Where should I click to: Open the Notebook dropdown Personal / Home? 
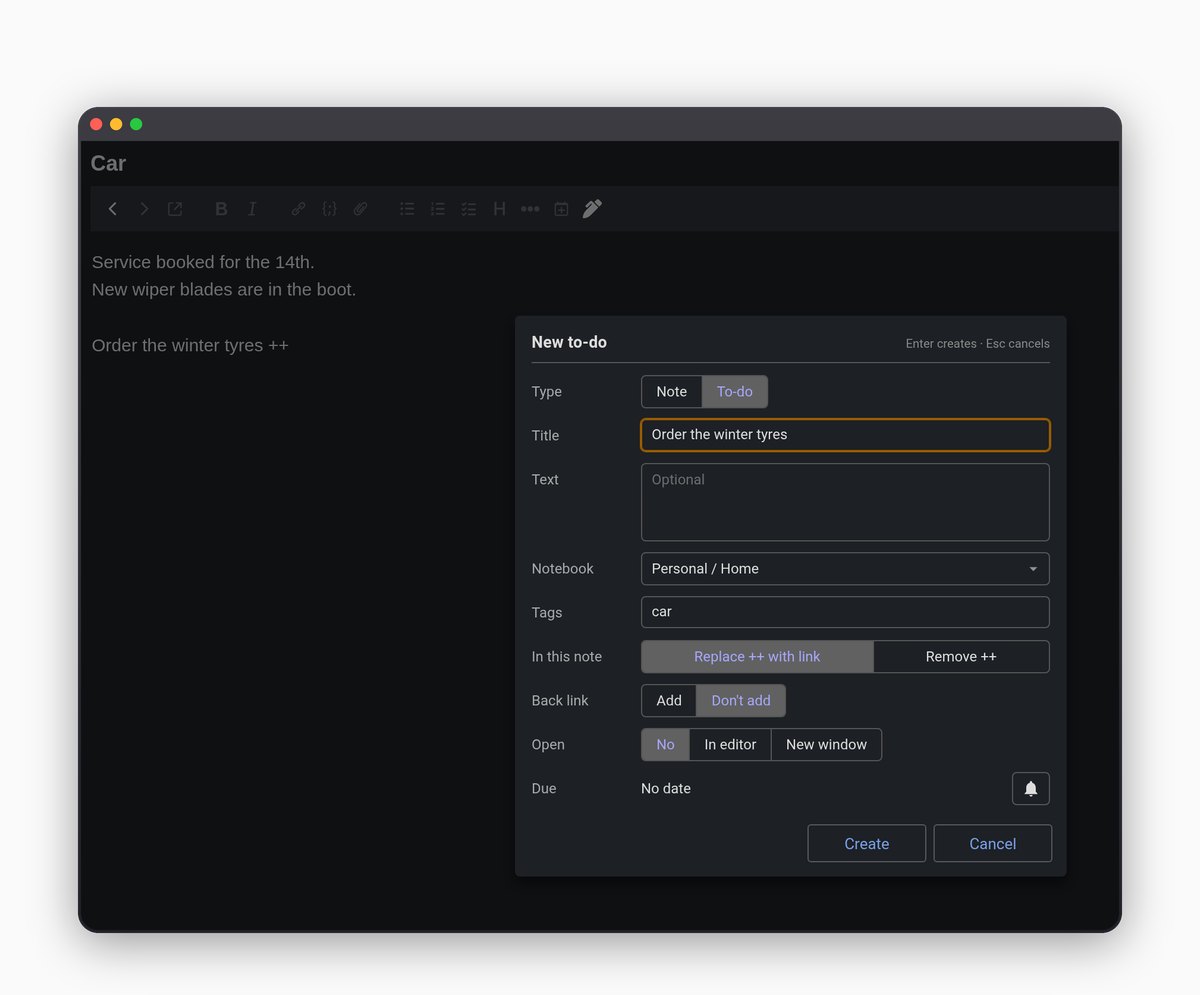[845, 569]
